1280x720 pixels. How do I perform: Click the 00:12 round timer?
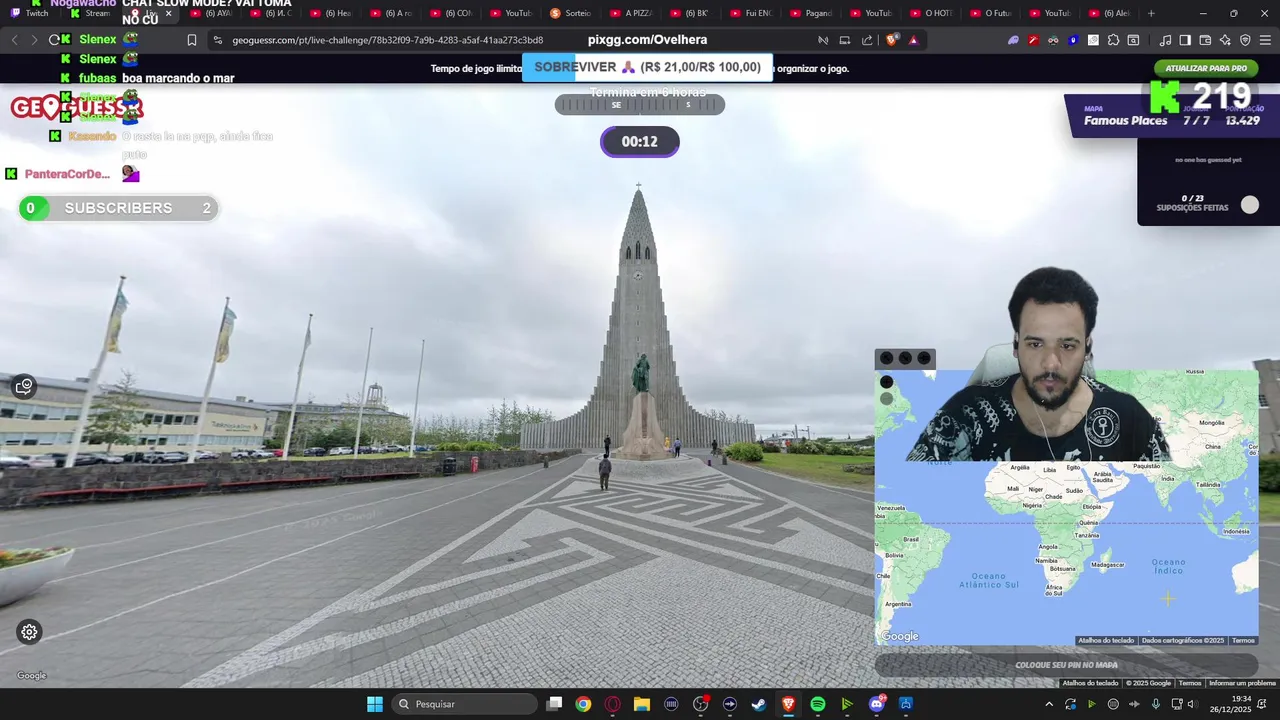640,142
